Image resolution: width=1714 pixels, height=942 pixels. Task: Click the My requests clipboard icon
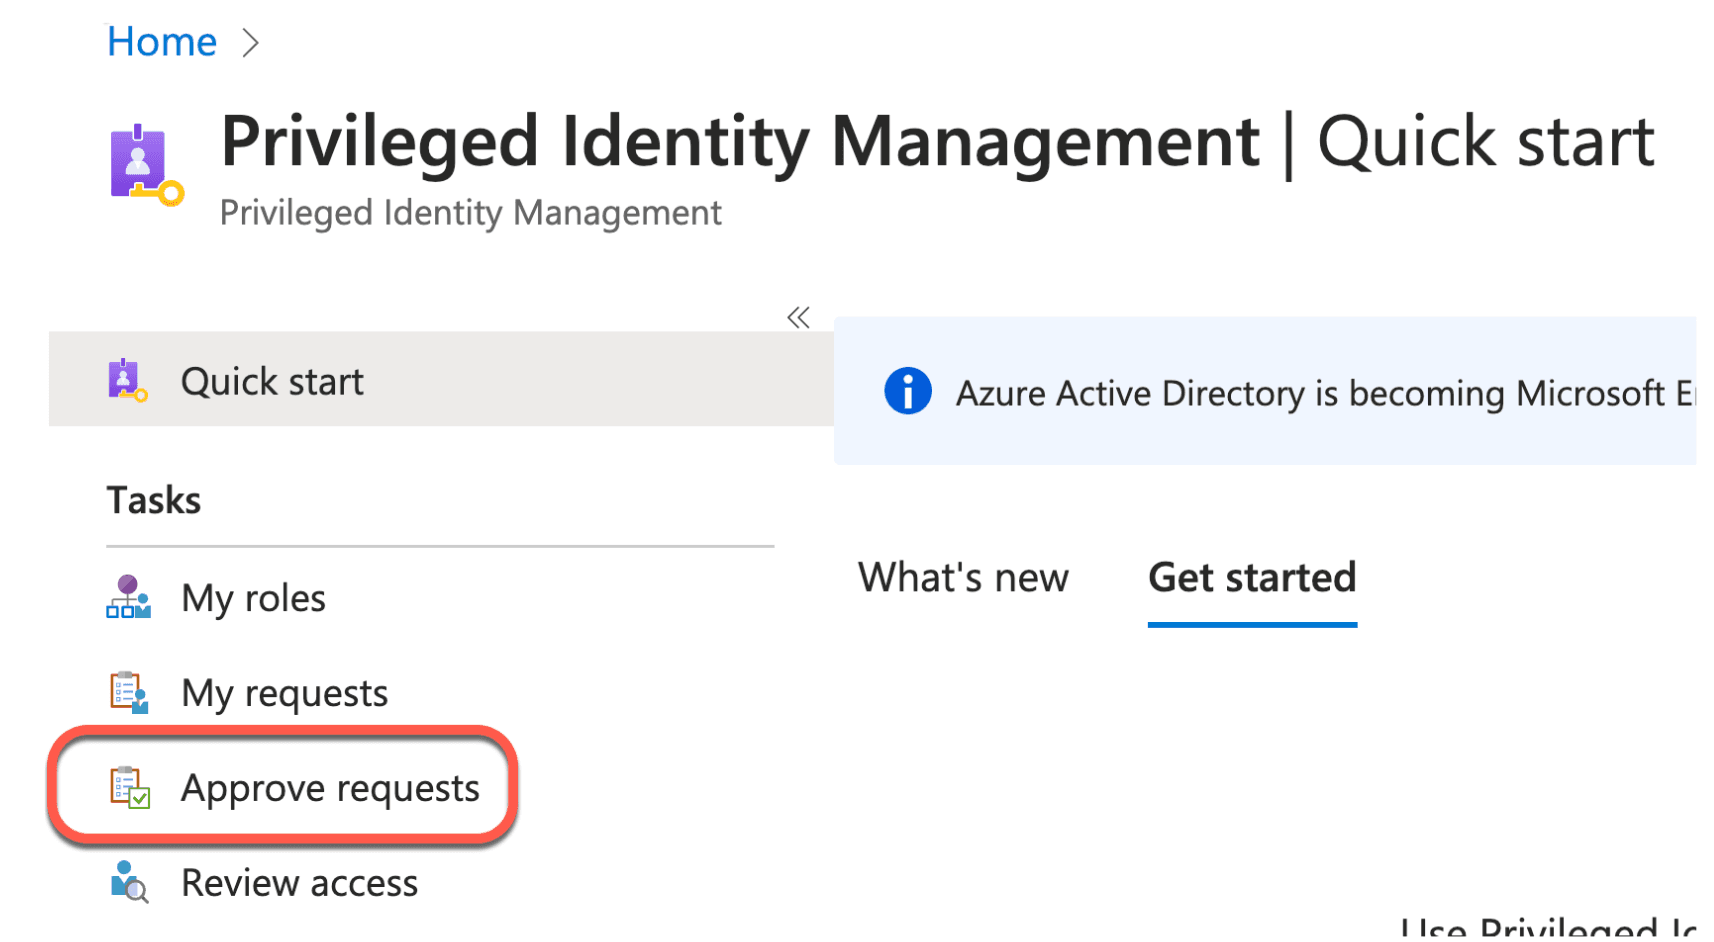128,692
